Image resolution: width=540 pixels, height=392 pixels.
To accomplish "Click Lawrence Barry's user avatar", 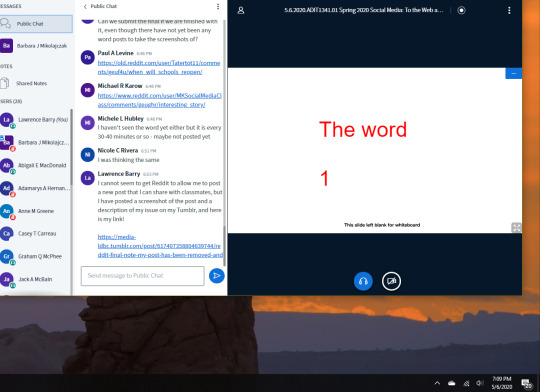I will [7, 120].
